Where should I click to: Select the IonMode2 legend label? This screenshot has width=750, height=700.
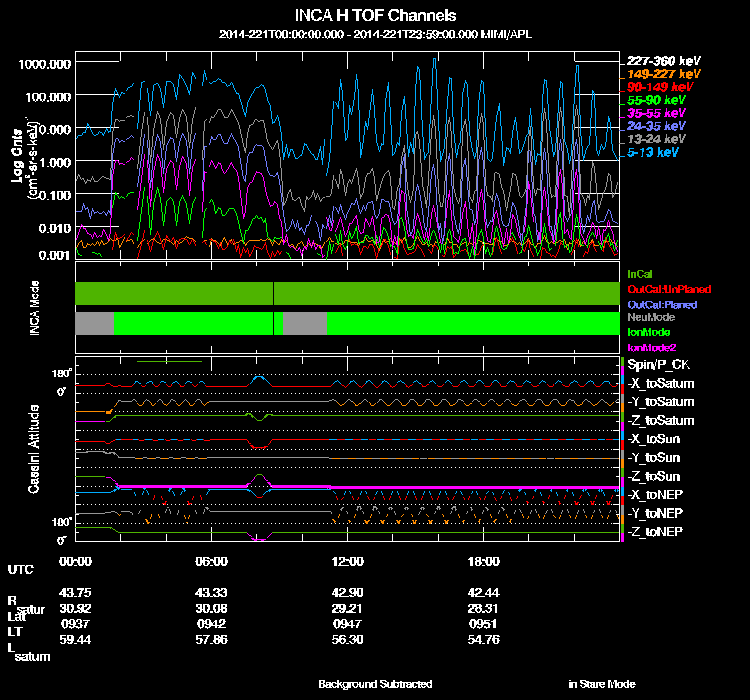[651, 346]
